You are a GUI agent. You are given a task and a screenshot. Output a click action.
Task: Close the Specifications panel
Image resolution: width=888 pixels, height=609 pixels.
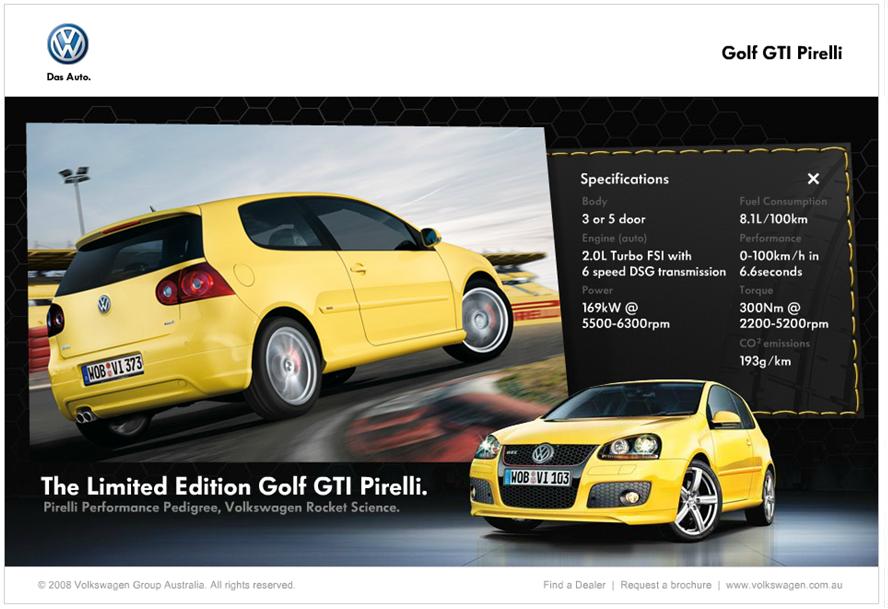[x=813, y=179]
